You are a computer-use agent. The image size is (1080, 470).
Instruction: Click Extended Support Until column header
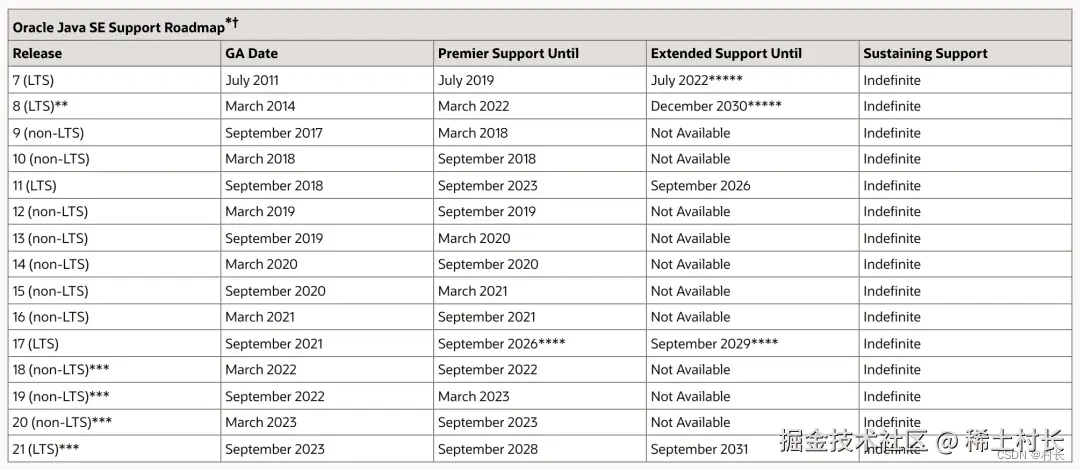pyautogui.click(x=726, y=54)
